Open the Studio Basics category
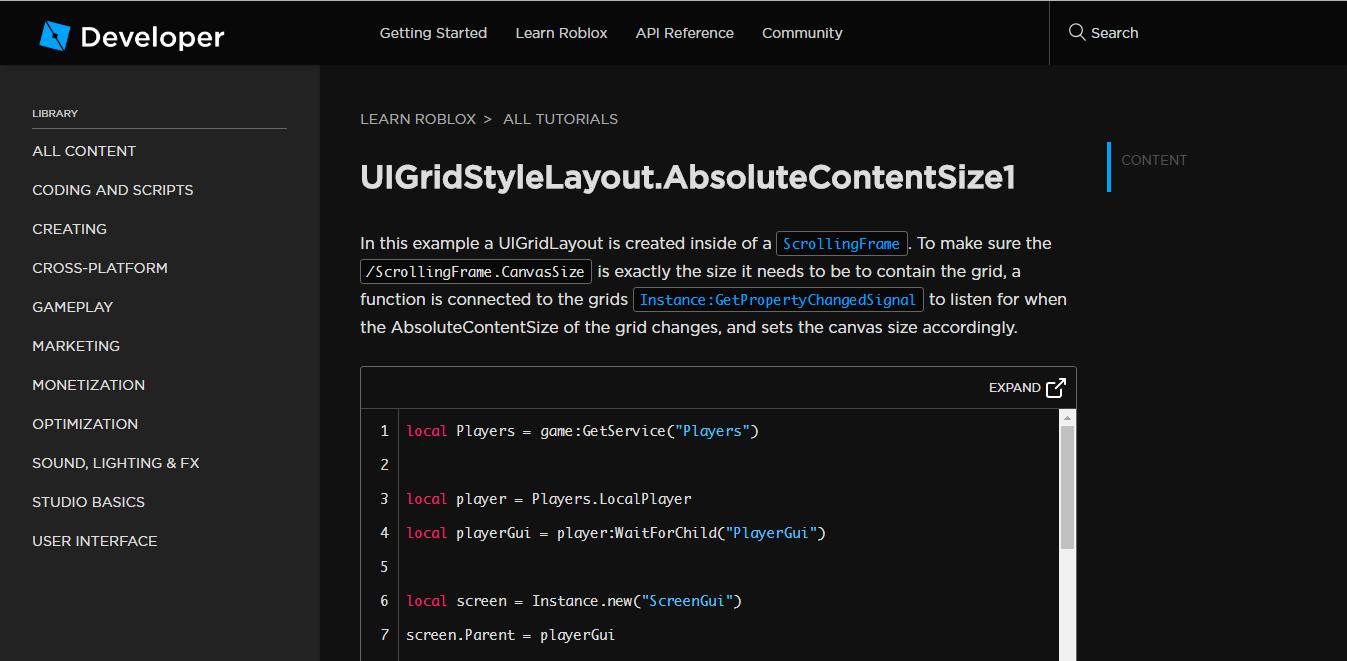 point(88,502)
